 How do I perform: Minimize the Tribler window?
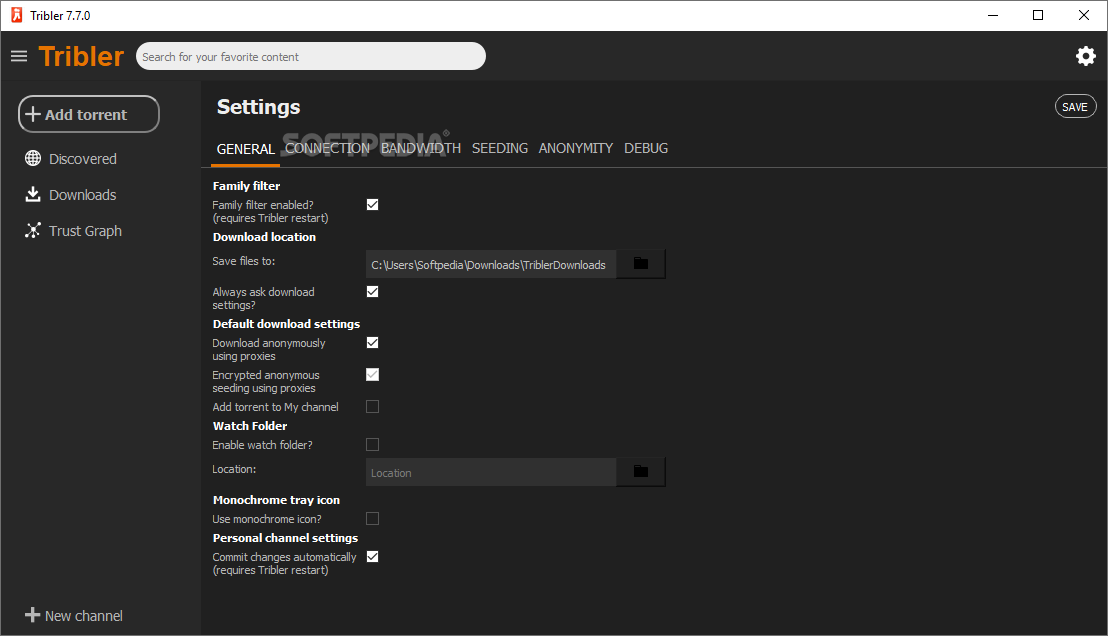[x=993, y=15]
